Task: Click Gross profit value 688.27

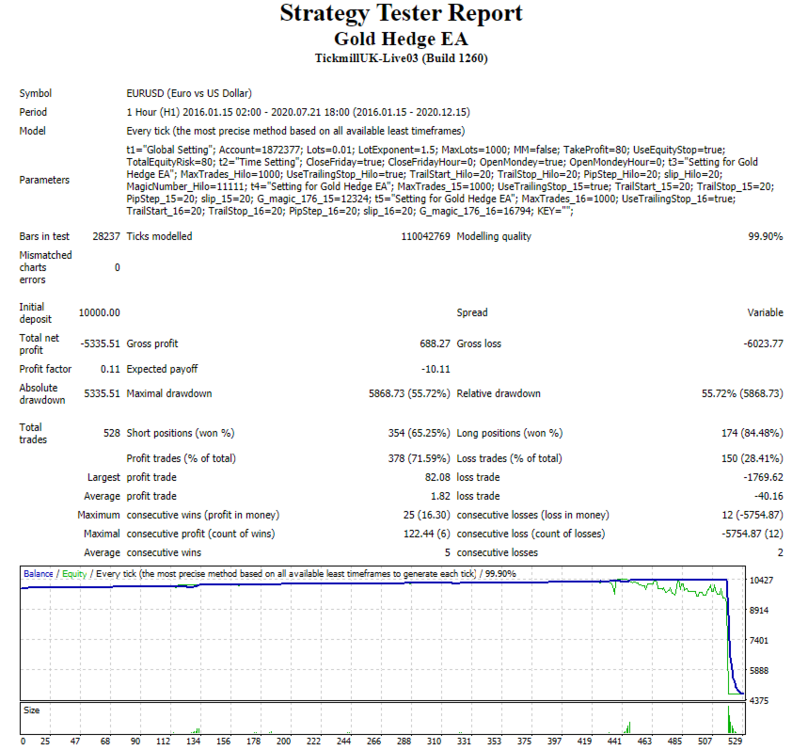Action: coord(434,343)
